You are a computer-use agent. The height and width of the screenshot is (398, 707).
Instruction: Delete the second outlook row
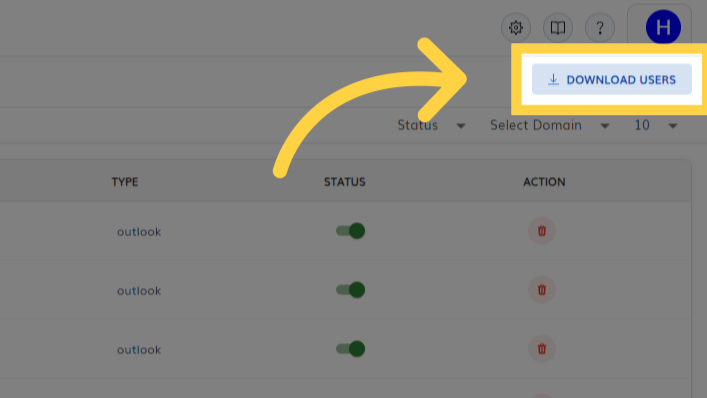click(x=542, y=290)
